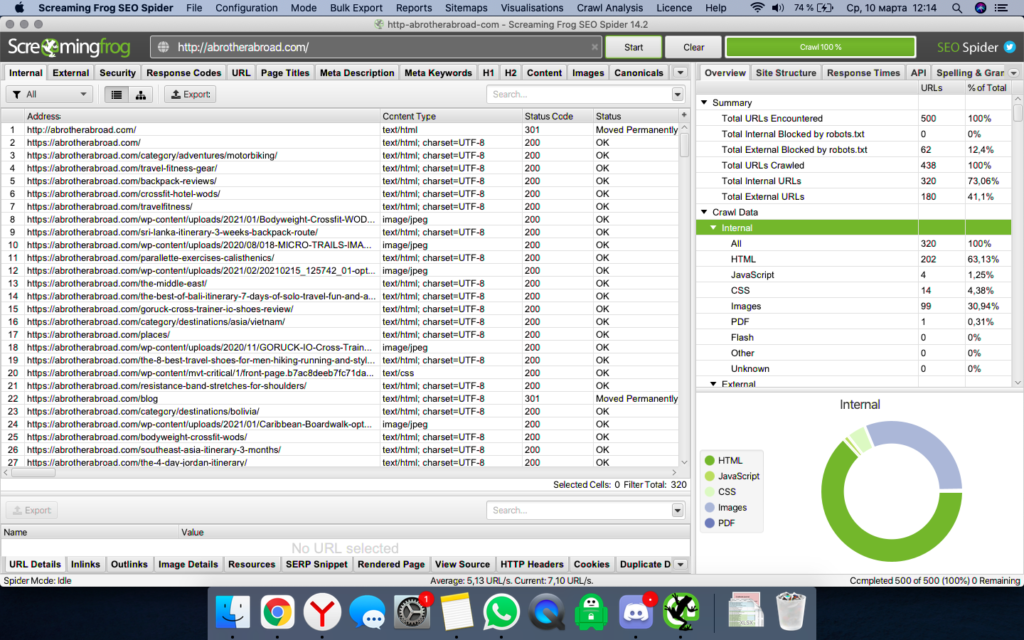This screenshot has width=1024, height=640.
Task: Open the top search box dropdown arrow
Action: coord(677,95)
